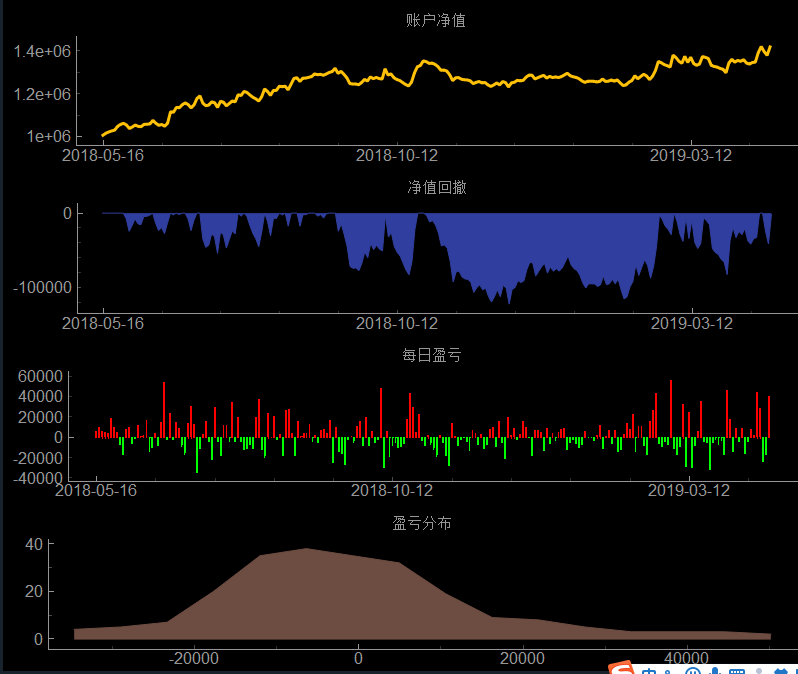Toggle the 中 Chinese language mode icon

pyautogui.click(x=650, y=671)
